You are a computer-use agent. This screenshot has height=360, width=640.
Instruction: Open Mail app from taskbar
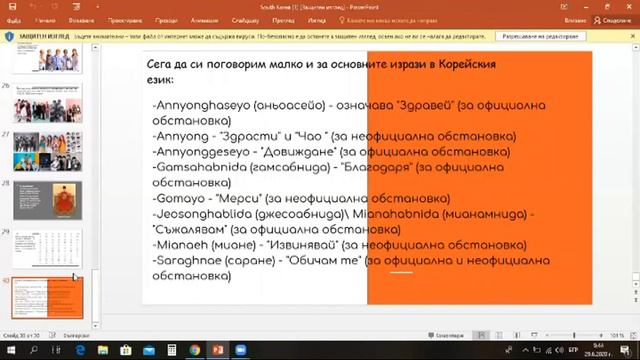[x=149, y=350]
